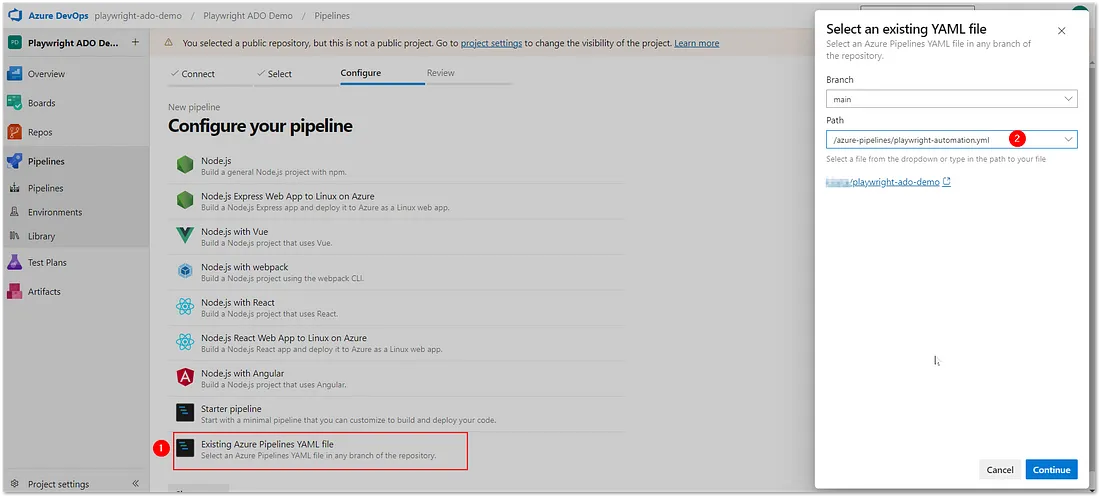This screenshot has width=1100, height=497.
Task: Click the Project settings gear icon
Action: pos(14,484)
